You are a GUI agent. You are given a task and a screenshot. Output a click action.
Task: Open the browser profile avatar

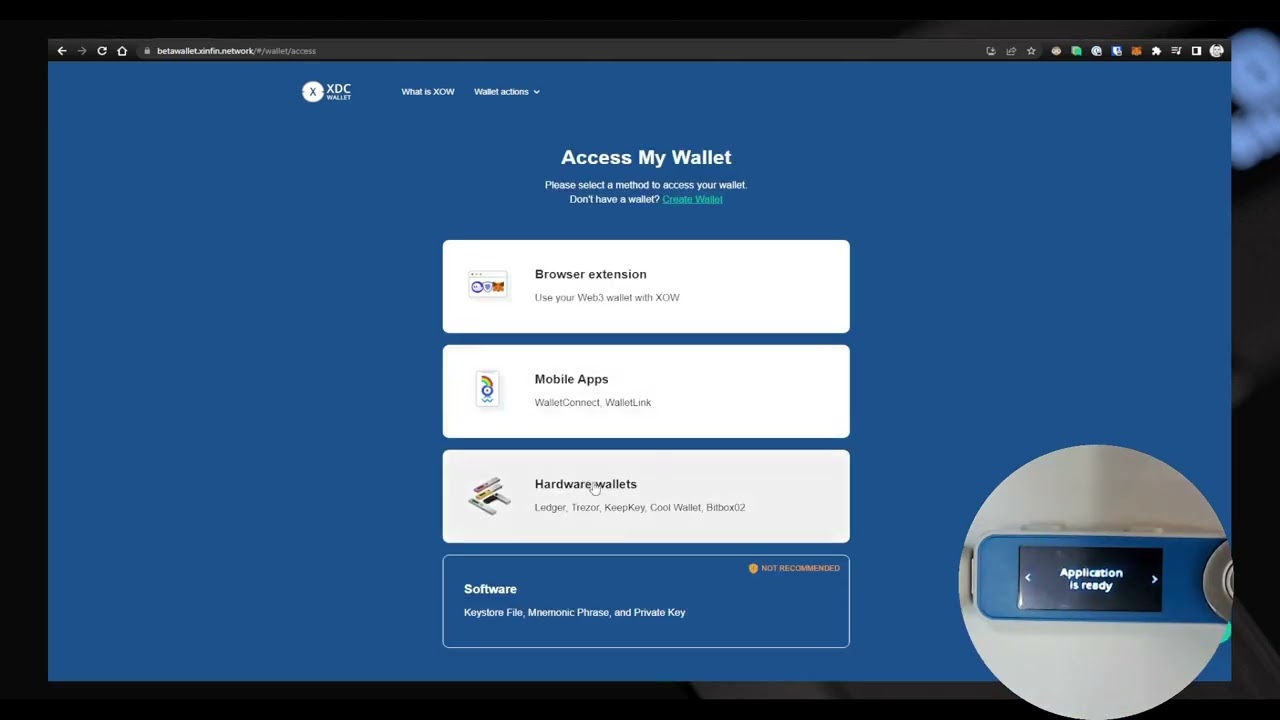1217,51
